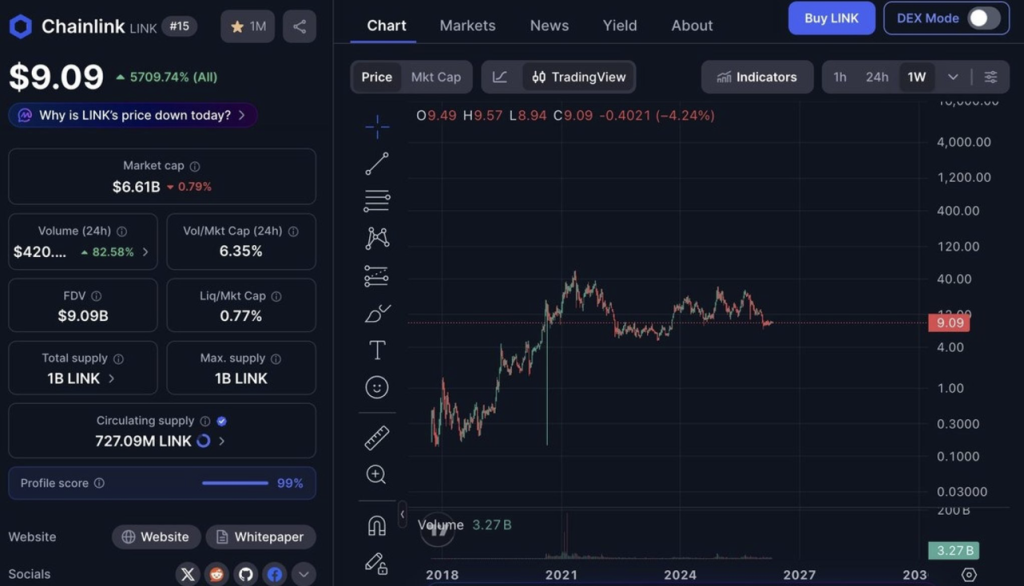Toggle the magnet snap mode
The image size is (1024, 586).
coord(377,525)
